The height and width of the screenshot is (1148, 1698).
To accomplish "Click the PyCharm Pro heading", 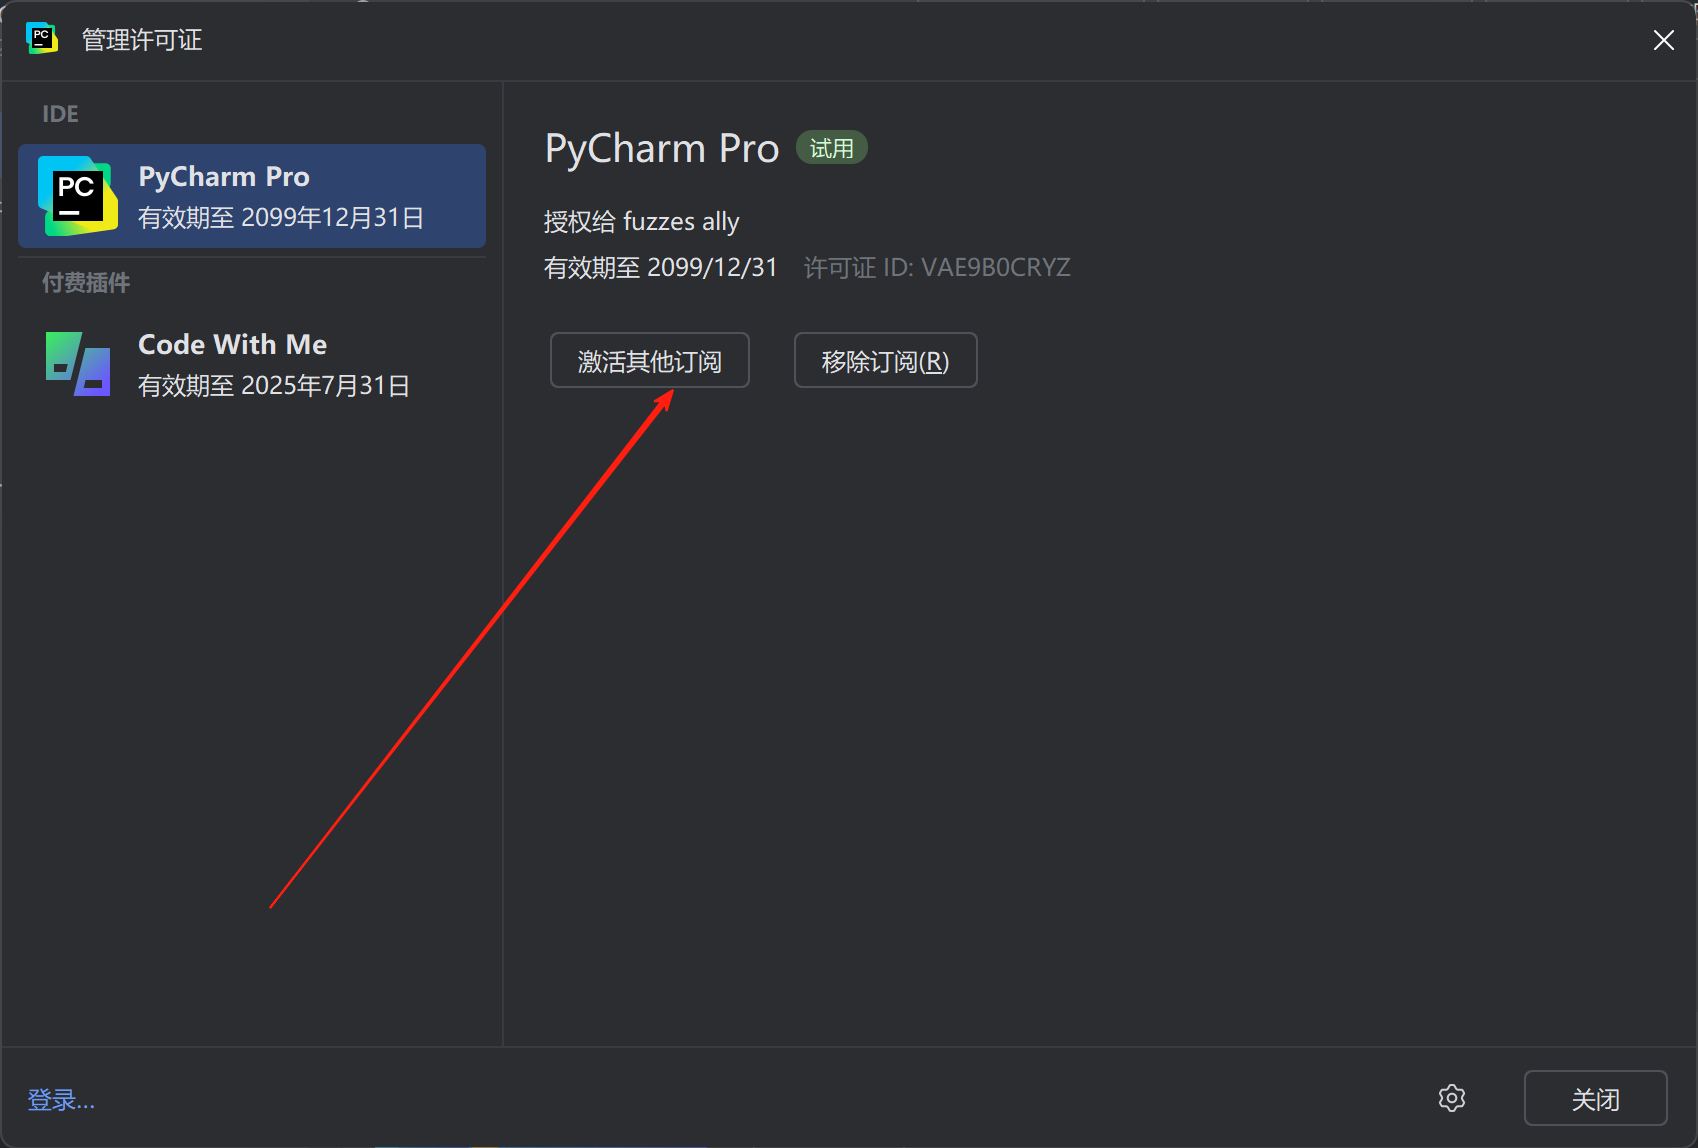I will (x=662, y=148).
